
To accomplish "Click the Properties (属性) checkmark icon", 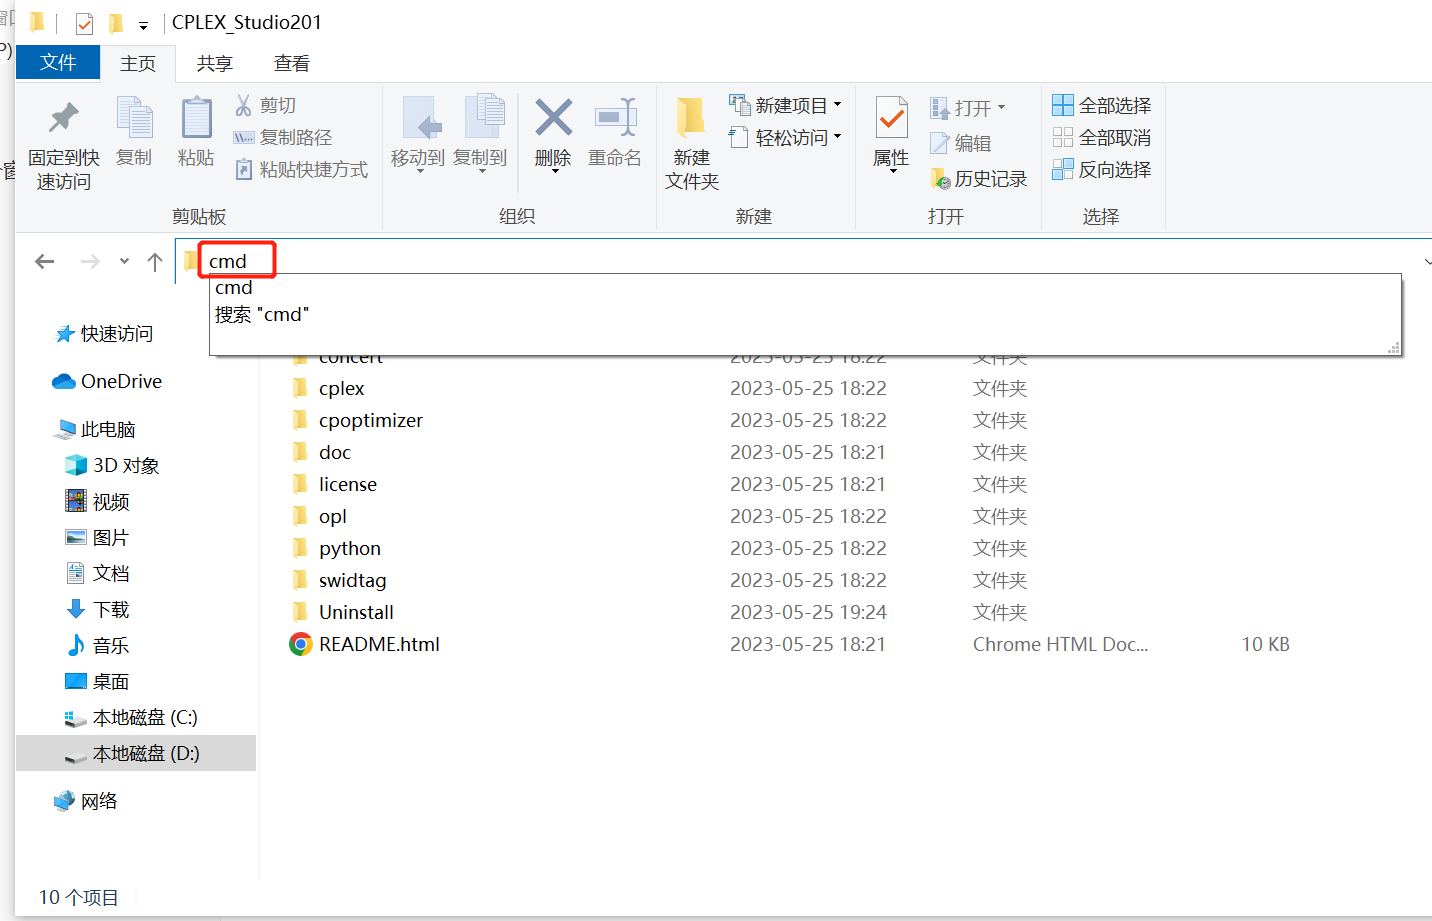I will click(x=891, y=118).
